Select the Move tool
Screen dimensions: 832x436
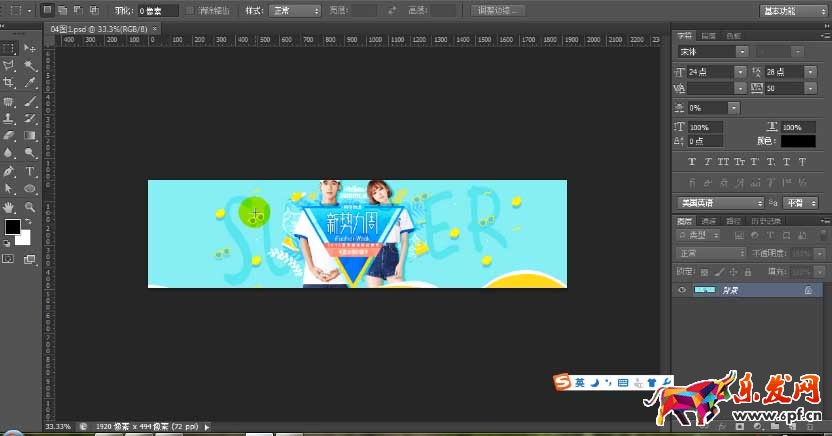coord(30,48)
